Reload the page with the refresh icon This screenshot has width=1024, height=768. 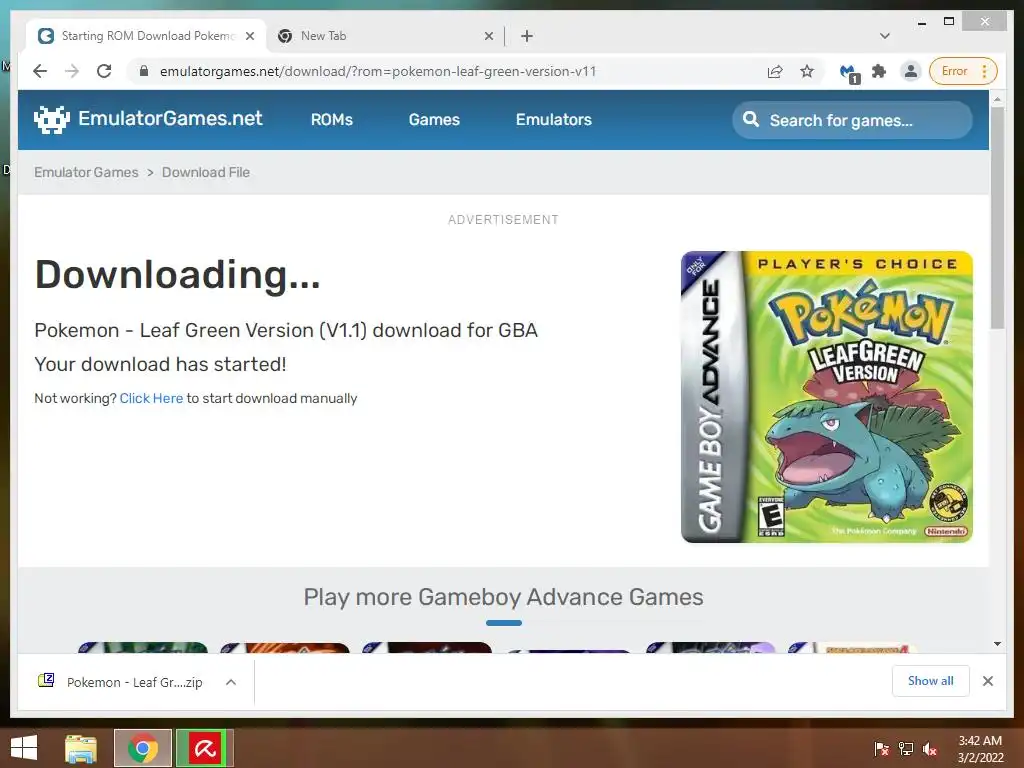click(x=104, y=71)
